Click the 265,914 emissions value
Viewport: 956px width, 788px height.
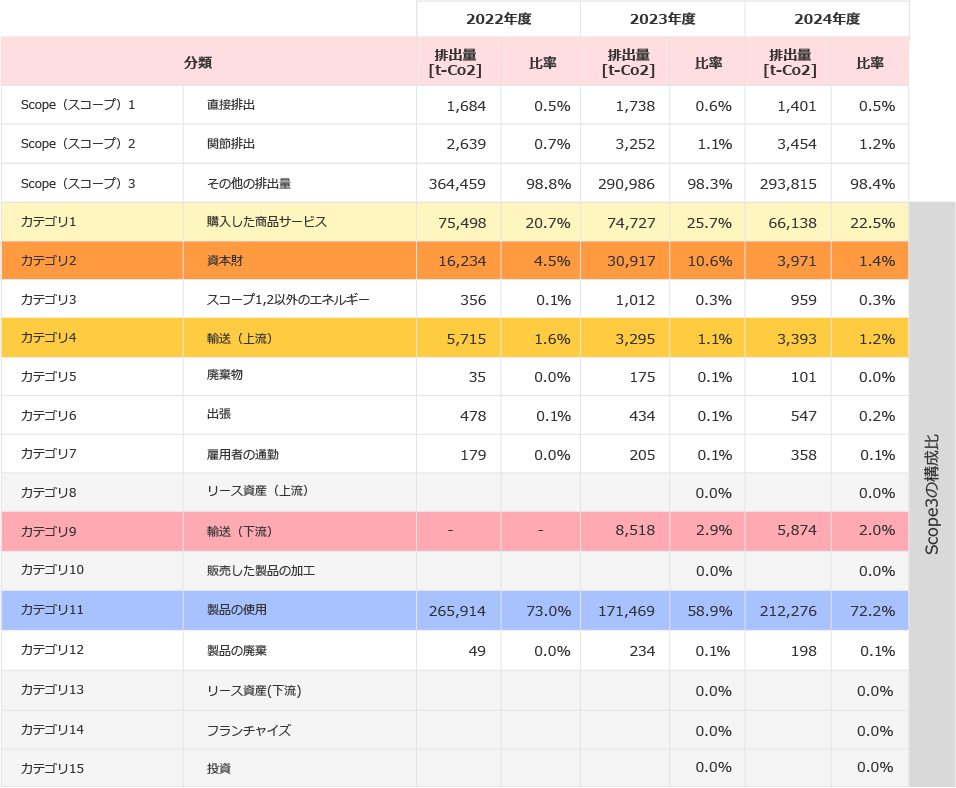[x=457, y=610]
